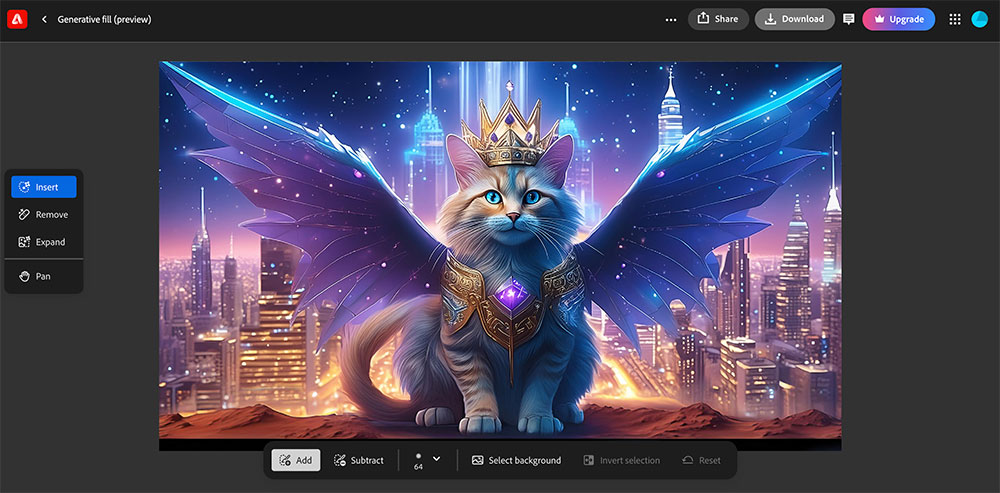Open the three-dot more options menu
Screen dimensions: 1000x493
click(x=670, y=19)
